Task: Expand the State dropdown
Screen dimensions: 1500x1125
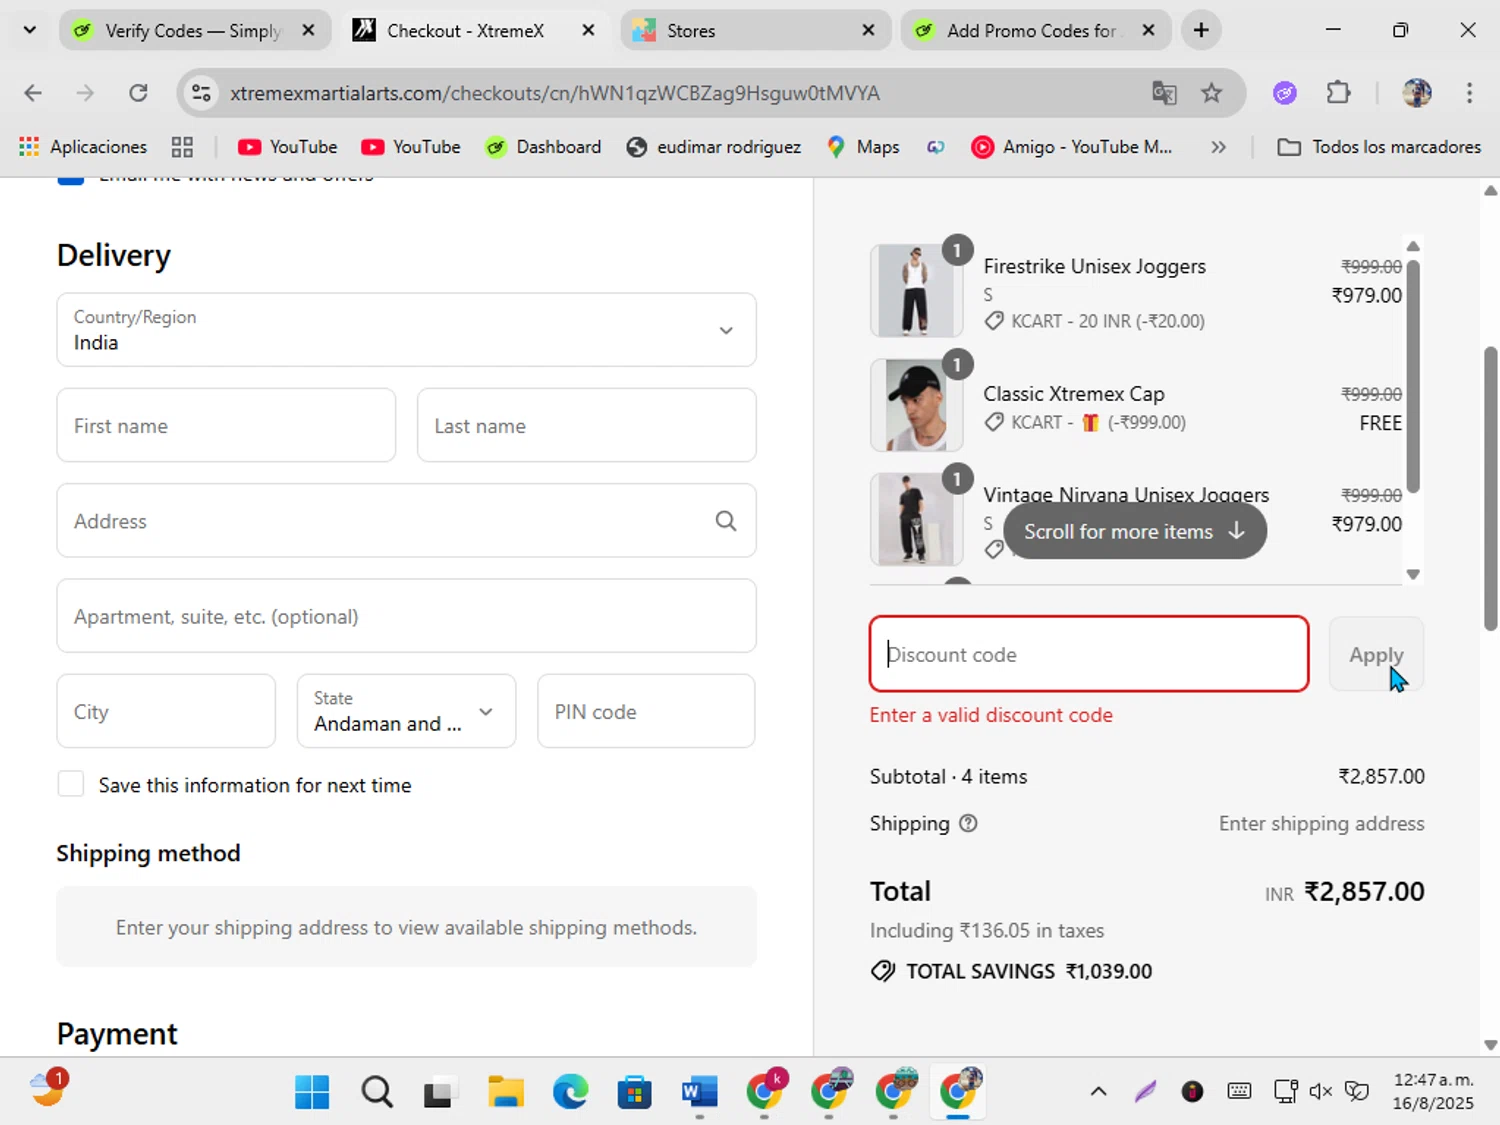Action: [406, 711]
